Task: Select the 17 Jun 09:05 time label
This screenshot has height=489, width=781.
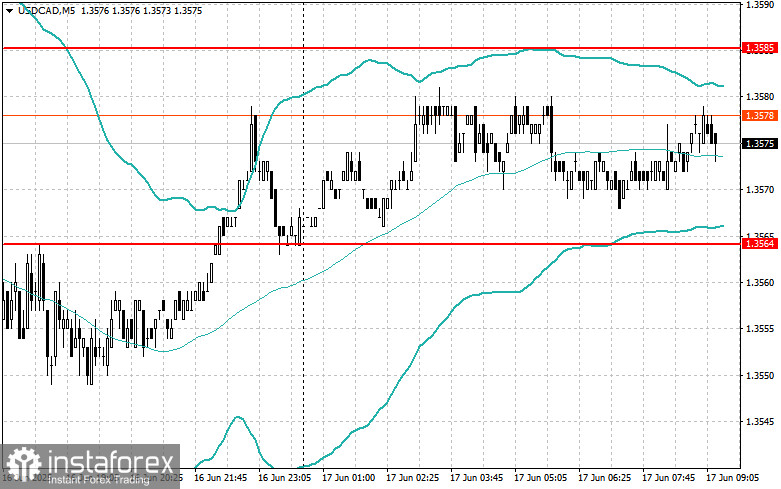Action: pyautogui.click(x=732, y=478)
